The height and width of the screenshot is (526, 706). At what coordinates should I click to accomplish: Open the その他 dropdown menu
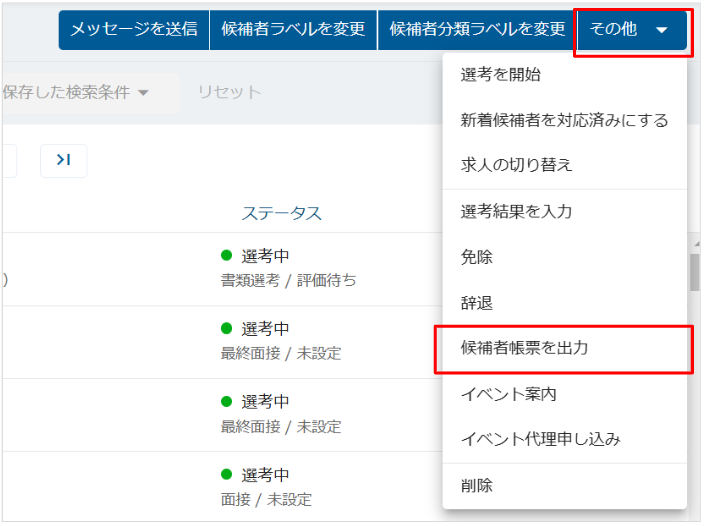(632, 30)
